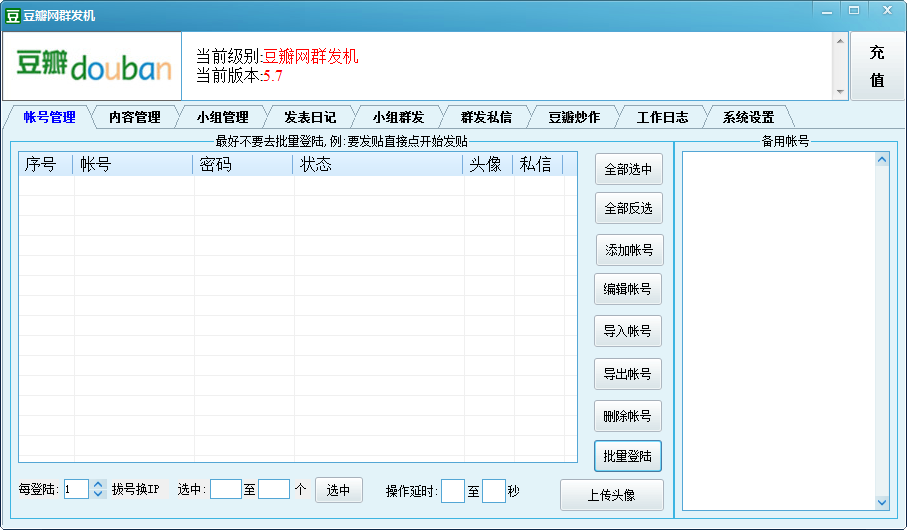
Task: Click scroll-down arrow in 备用帐号 list
Action: coord(882,502)
